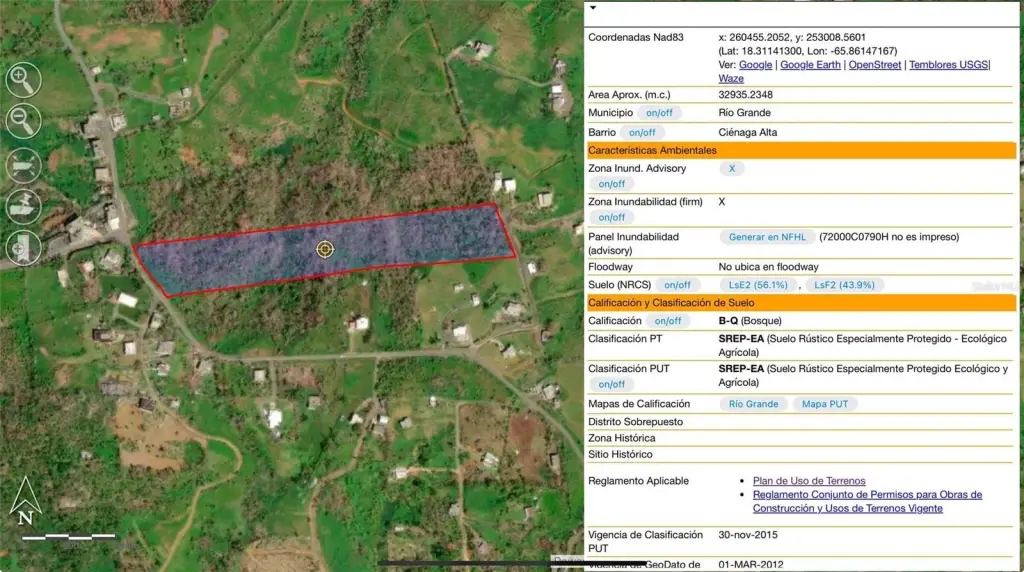This screenshot has height=572, width=1024.
Task: Collapse the info panel using top arrow
Action: (592, 7)
